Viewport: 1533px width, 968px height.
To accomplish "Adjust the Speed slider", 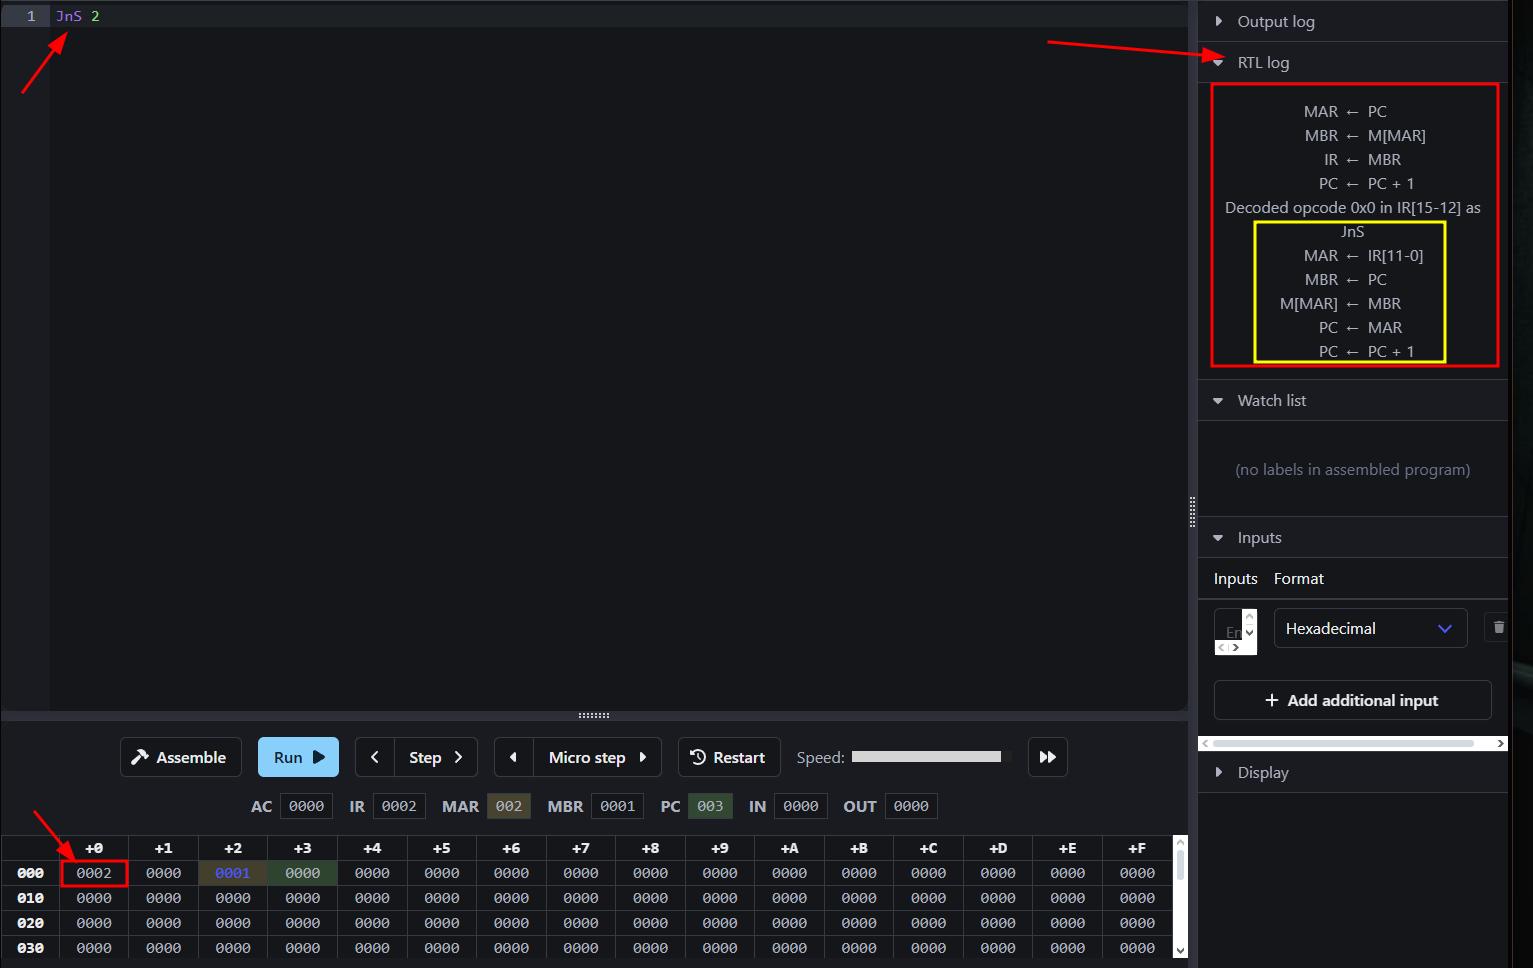I will coord(926,757).
